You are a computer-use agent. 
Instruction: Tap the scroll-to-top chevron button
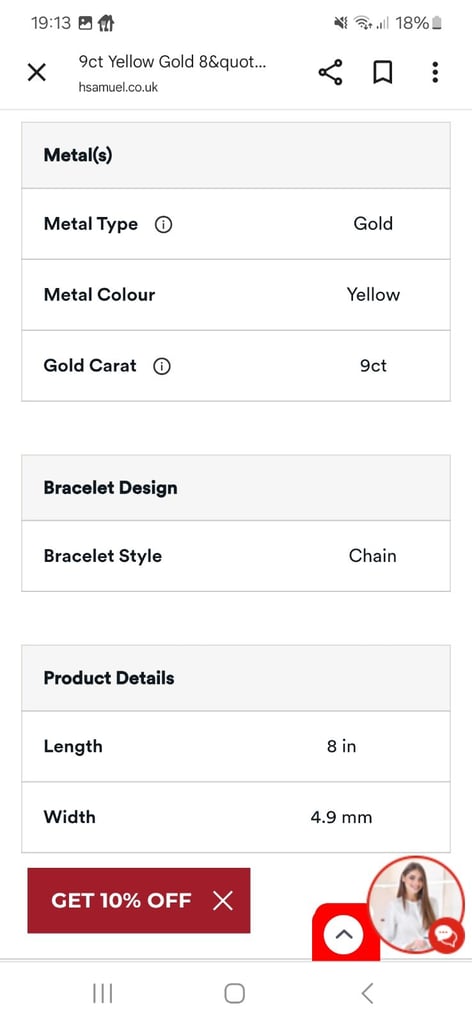(343, 934)
